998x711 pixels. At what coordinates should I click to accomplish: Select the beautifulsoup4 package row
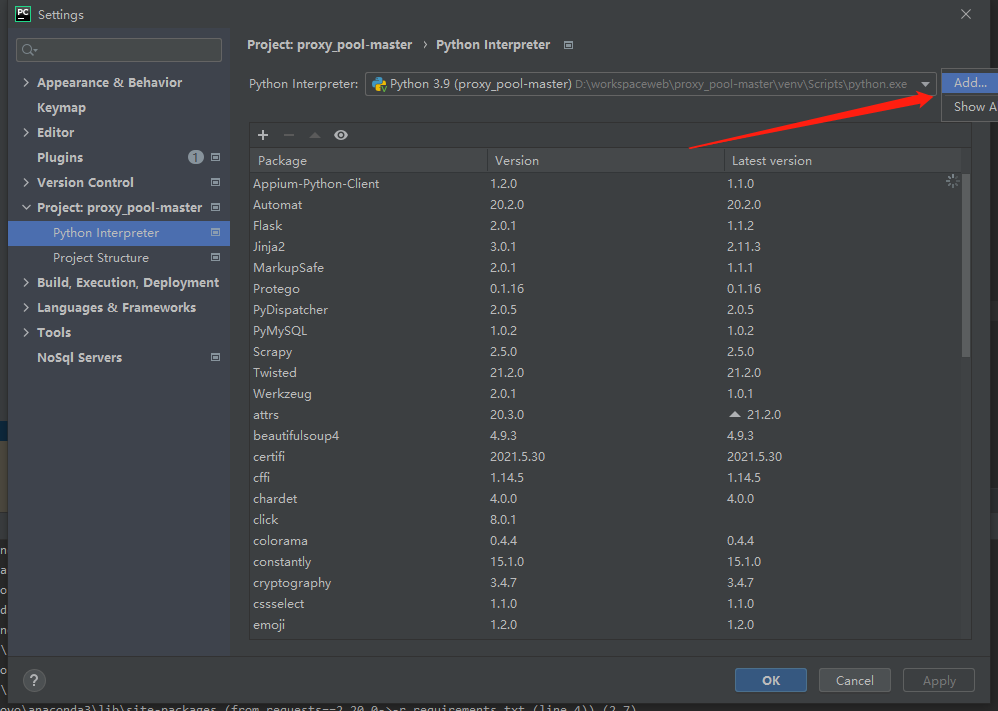[x=605, y=435]
